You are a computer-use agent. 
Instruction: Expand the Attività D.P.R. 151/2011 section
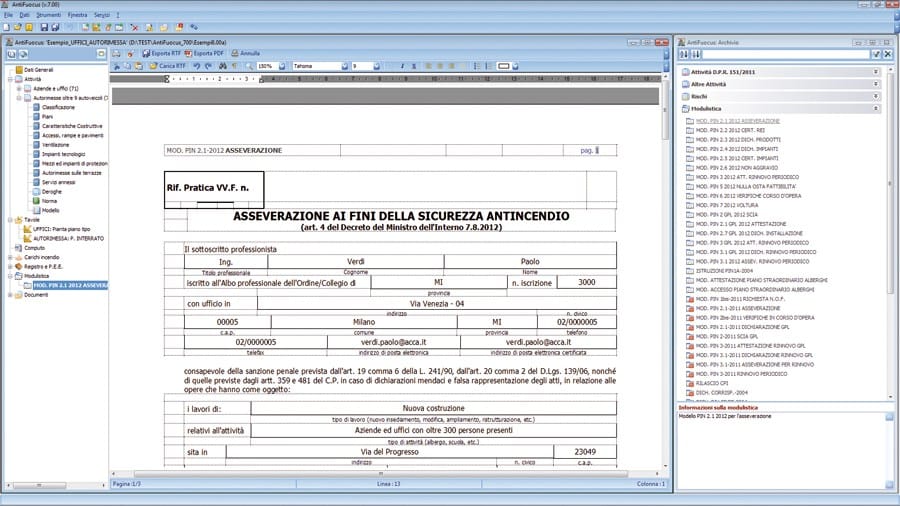875,73
